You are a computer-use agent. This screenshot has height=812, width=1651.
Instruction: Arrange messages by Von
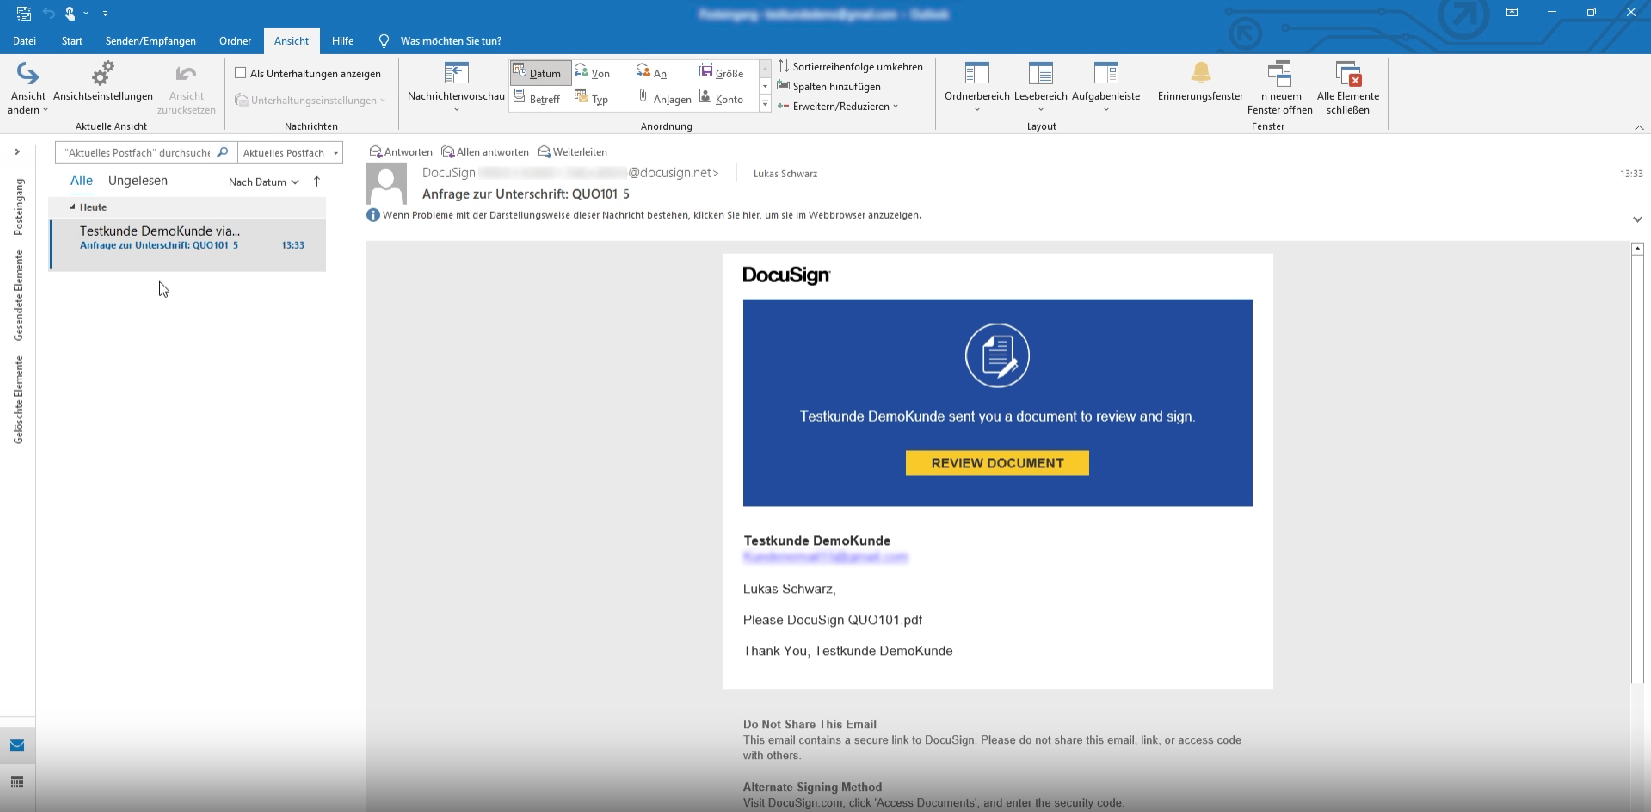pos(593,73)
